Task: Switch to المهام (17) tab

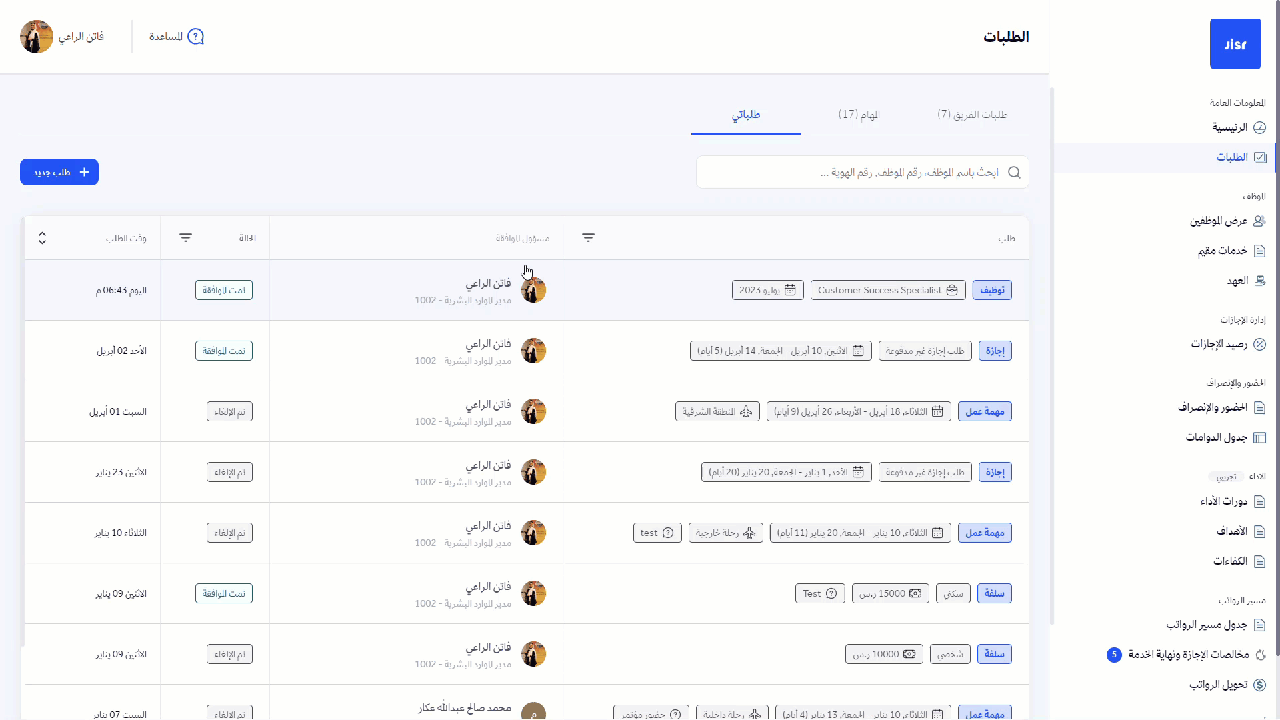Action: (x=858, y=115)
